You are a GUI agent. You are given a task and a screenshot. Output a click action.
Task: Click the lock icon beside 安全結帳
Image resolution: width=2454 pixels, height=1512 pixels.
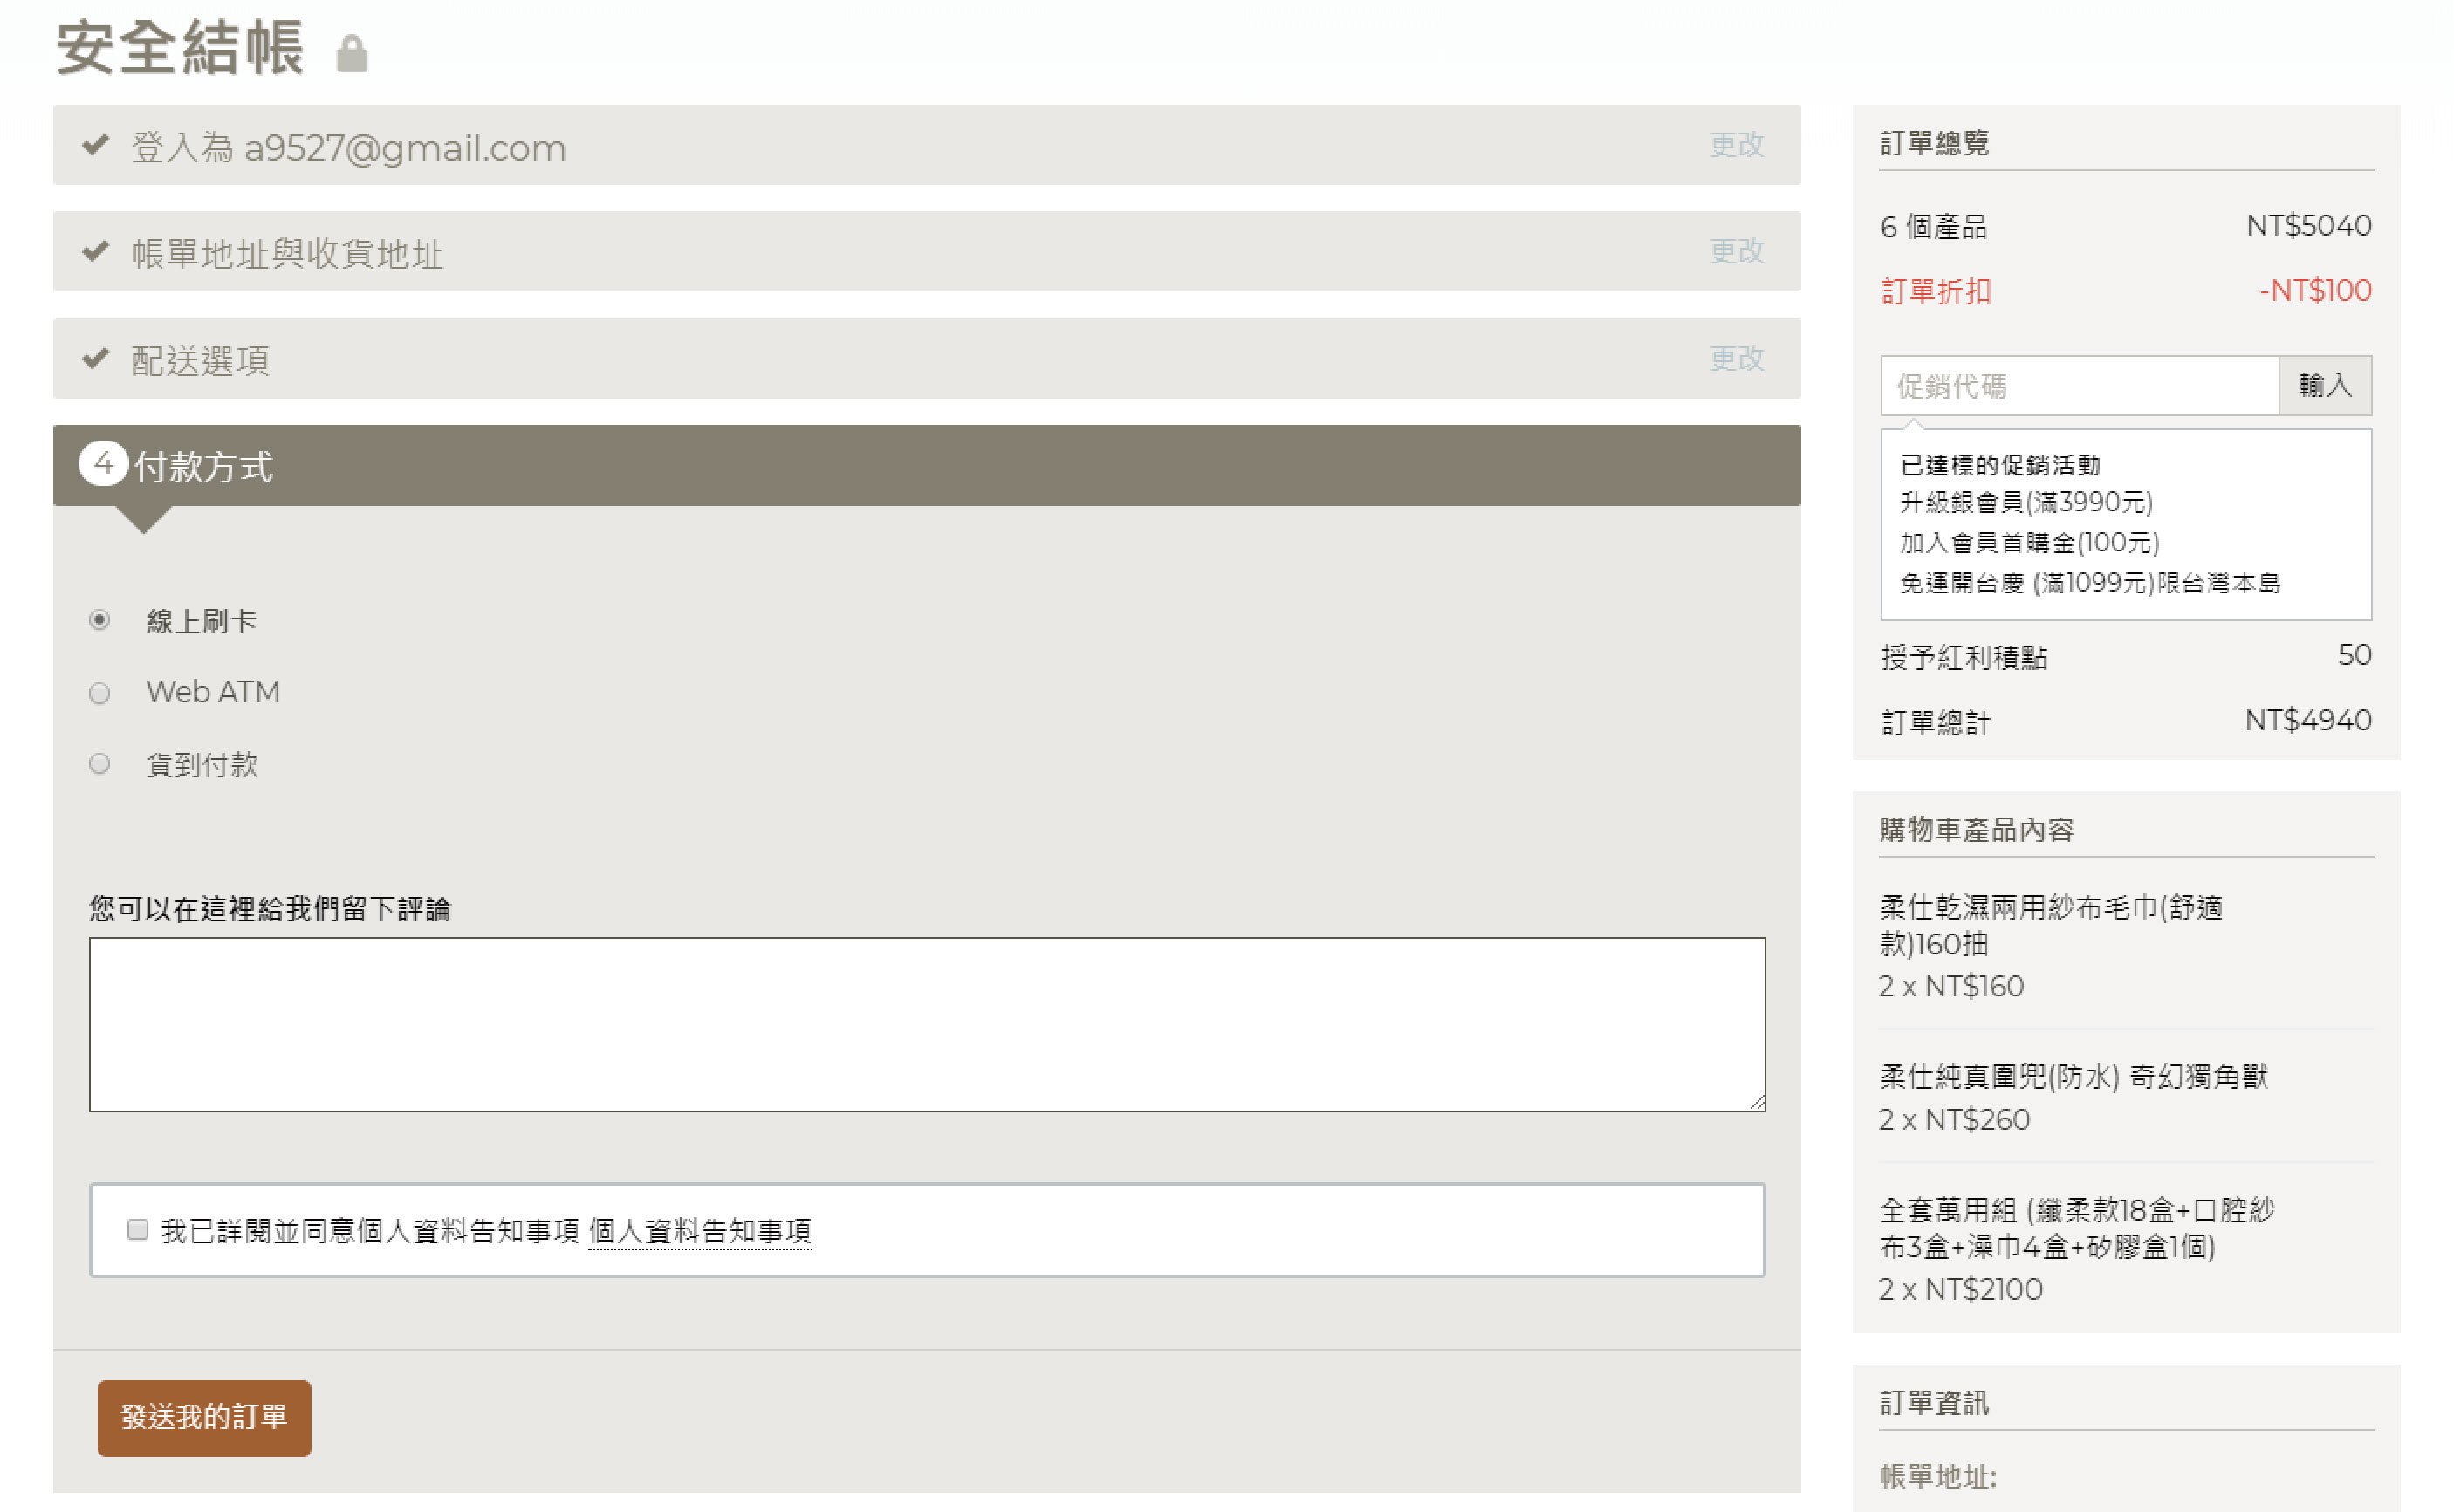351,54
